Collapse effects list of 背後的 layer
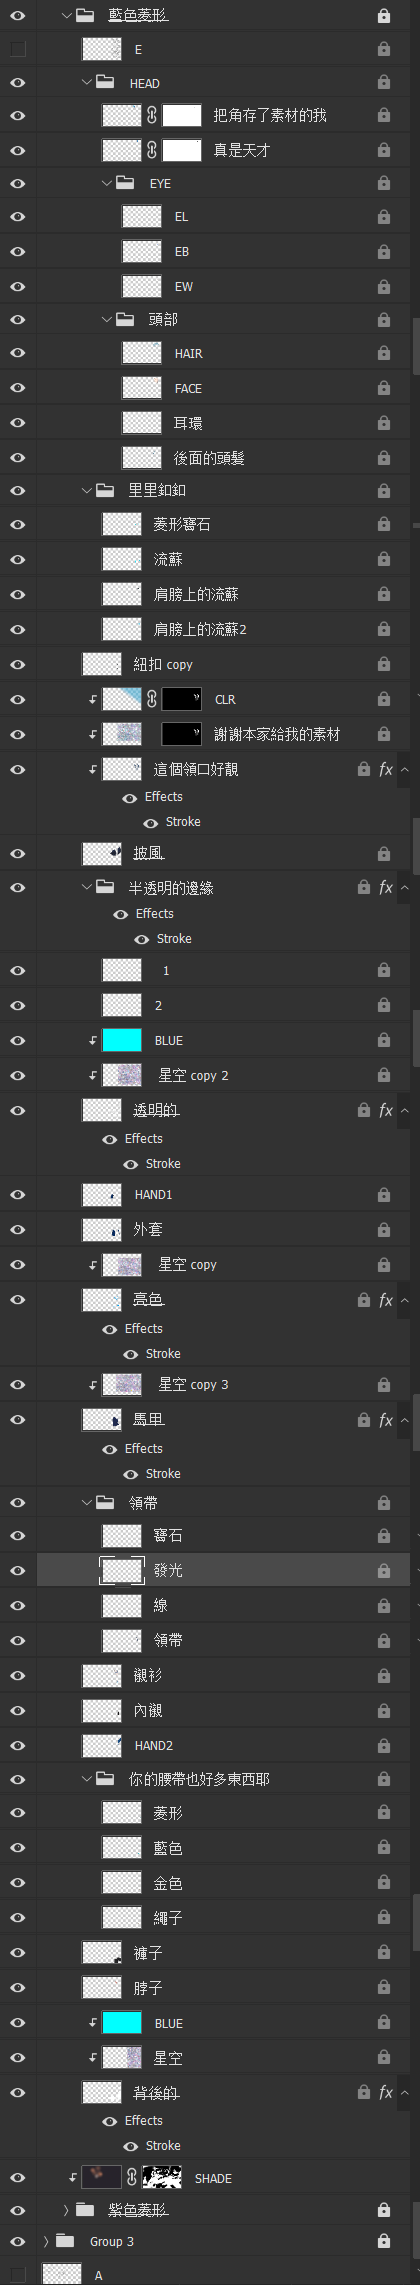 pyautogui.click(x=404, y=2092)
